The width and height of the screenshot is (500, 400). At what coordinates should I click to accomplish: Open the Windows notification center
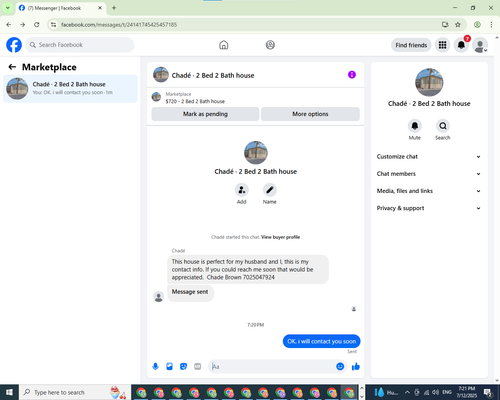[x=488, y=393]
